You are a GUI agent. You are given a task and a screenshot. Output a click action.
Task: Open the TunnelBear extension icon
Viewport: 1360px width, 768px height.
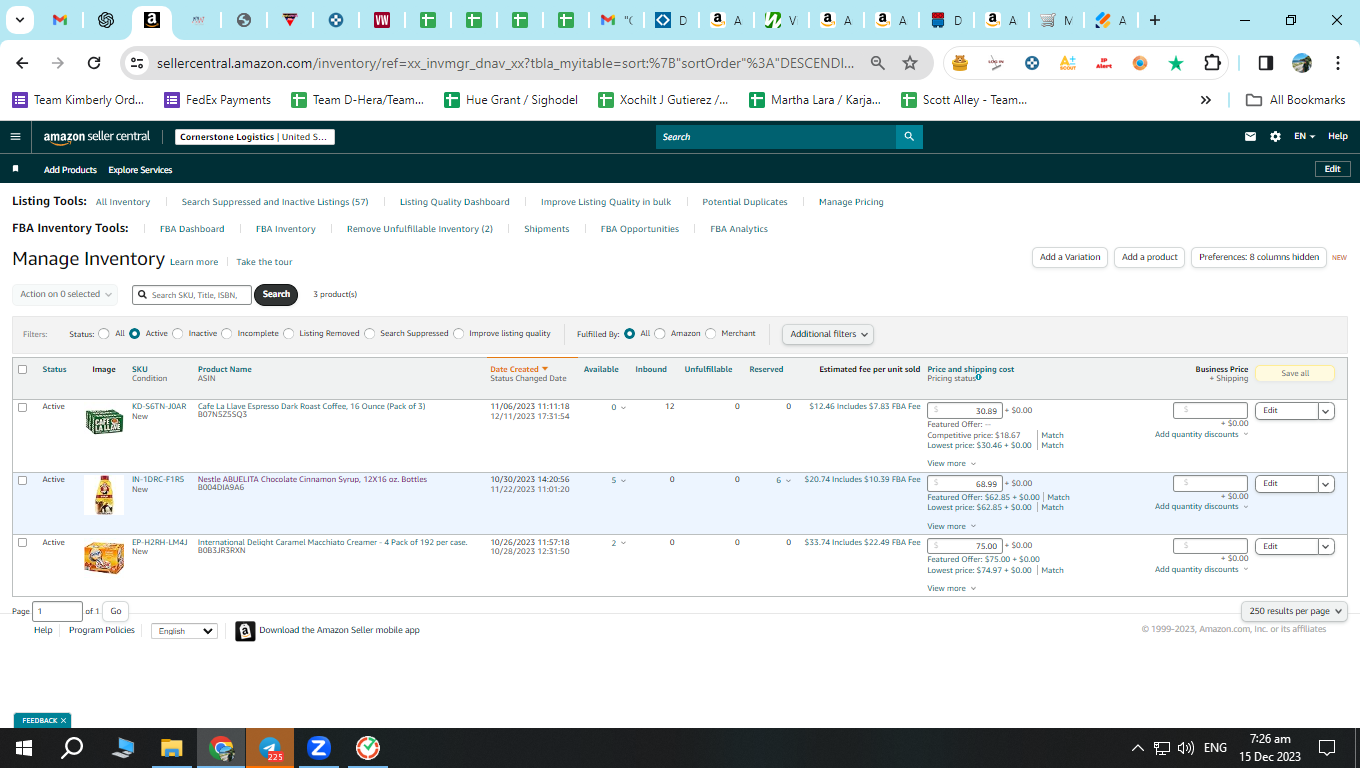pos(960,63)
